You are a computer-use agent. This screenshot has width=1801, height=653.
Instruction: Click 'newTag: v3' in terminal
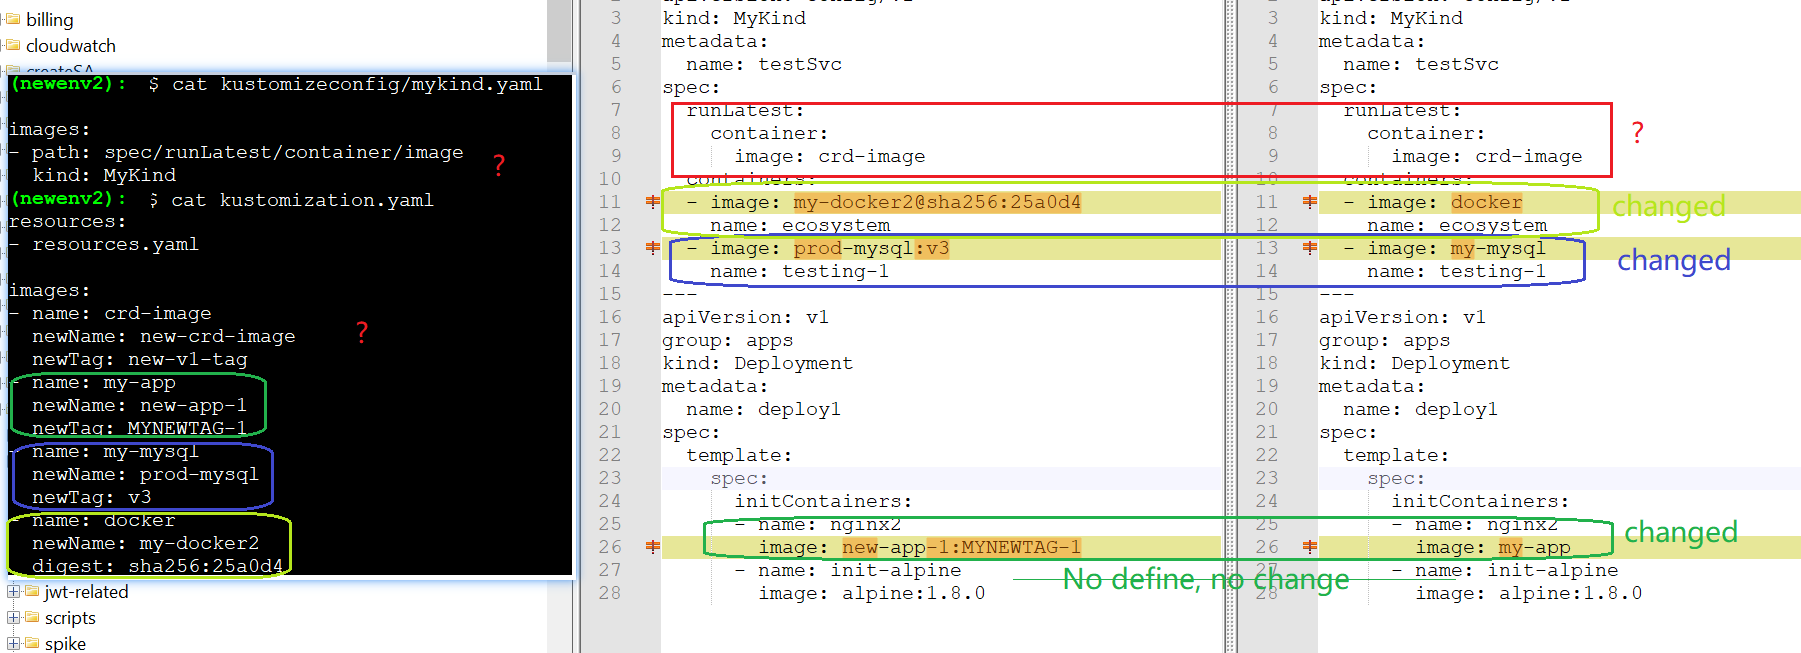(x=92, y=497)
